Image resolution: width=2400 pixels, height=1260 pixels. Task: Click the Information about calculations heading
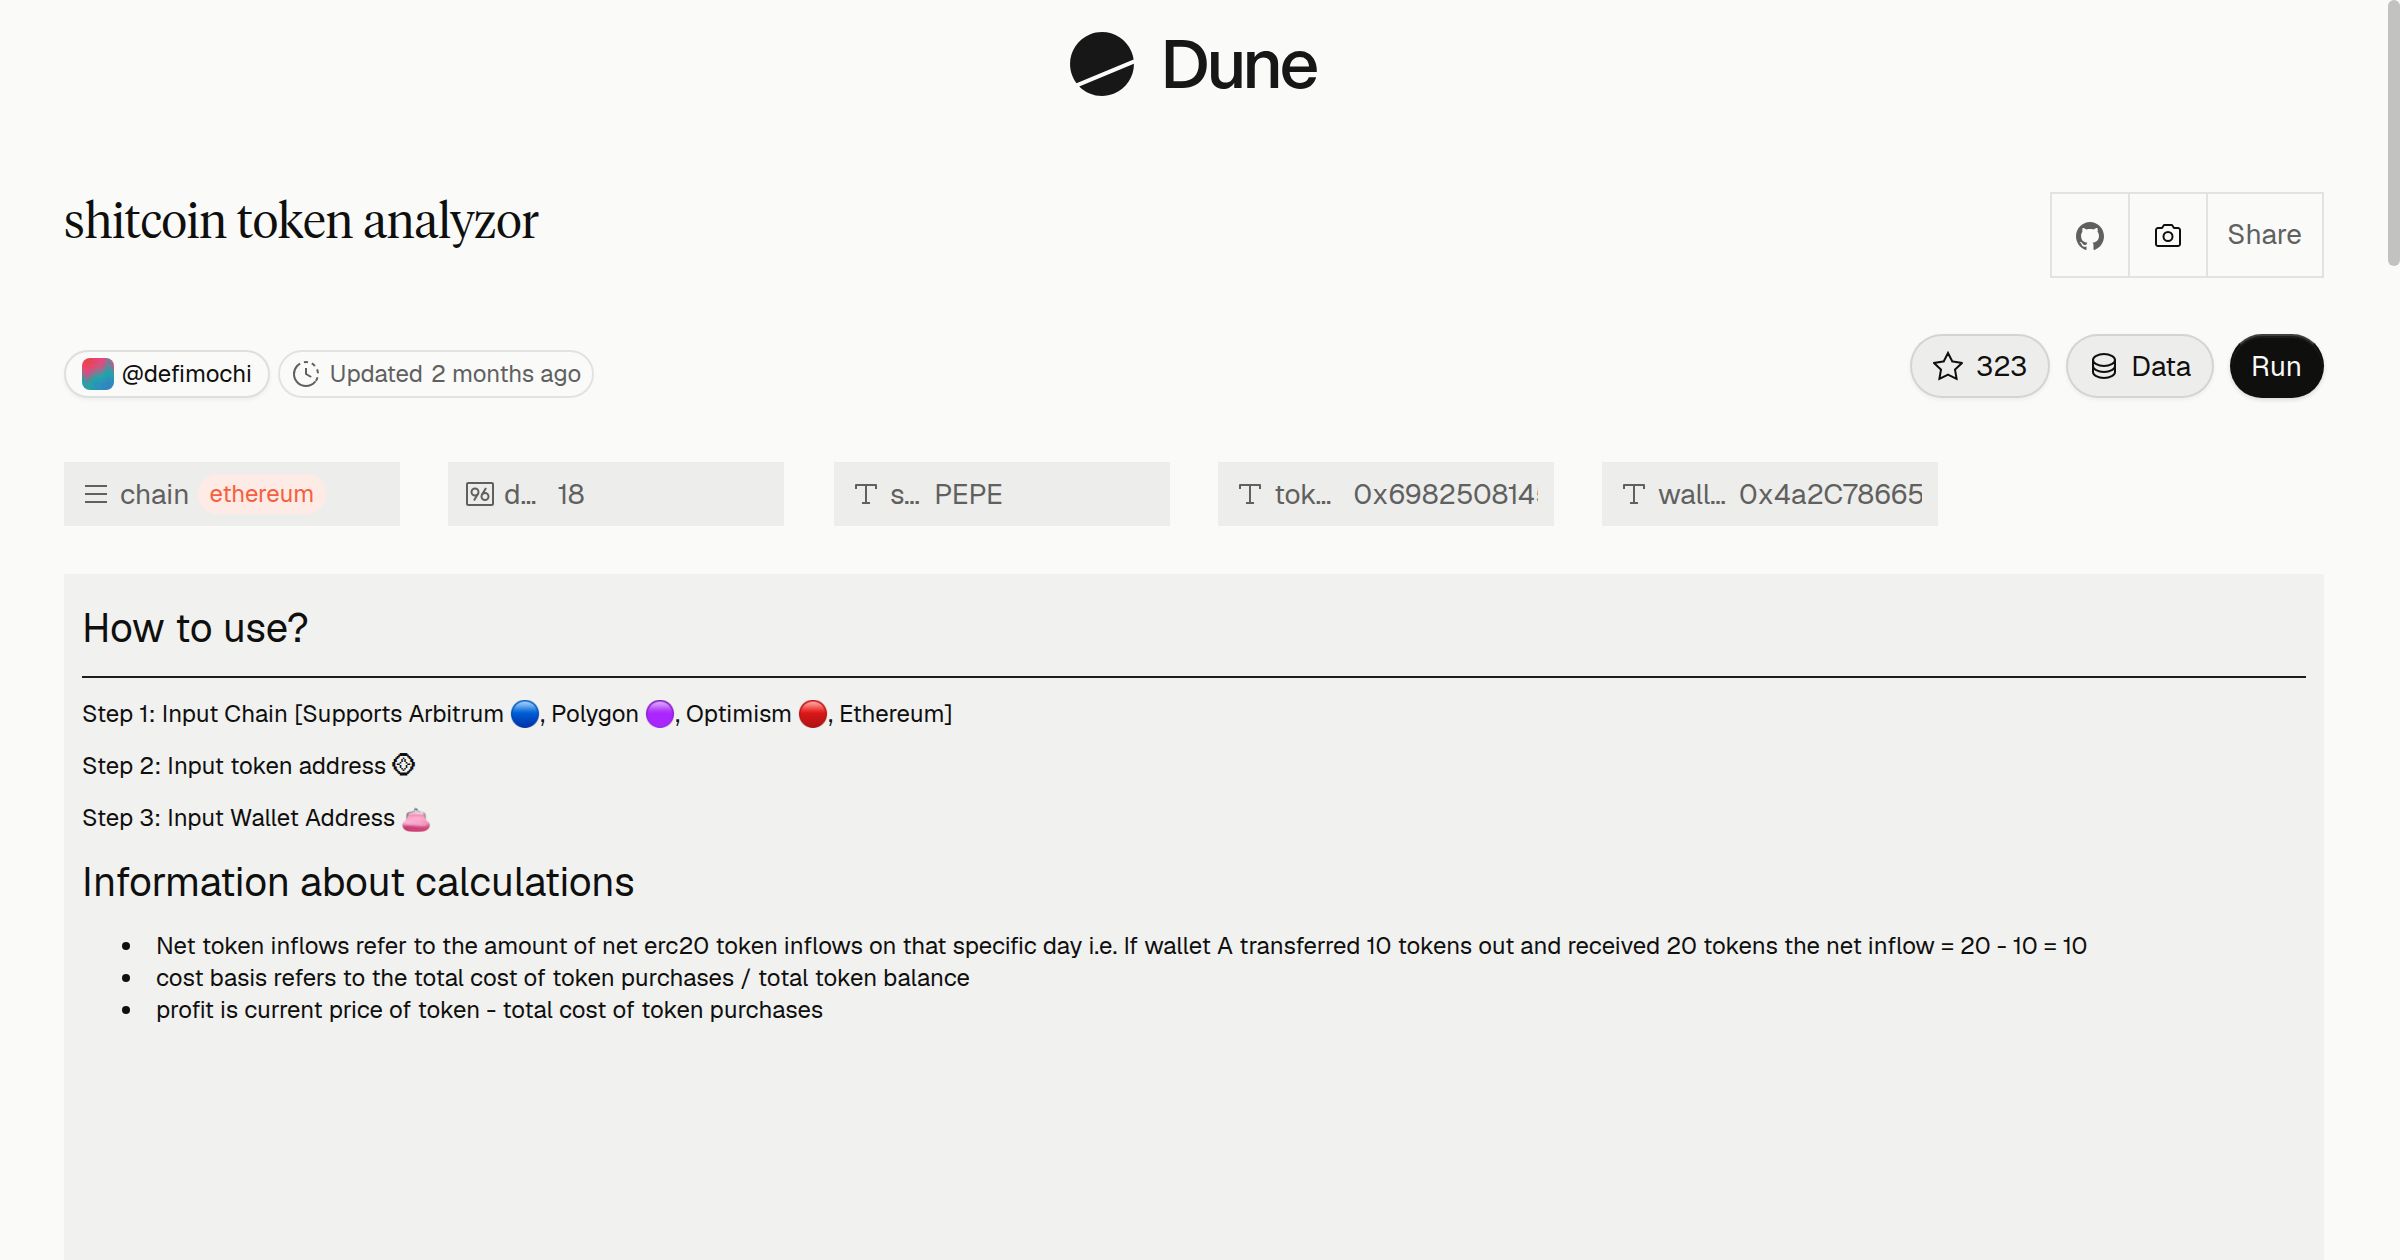point(358,883)
